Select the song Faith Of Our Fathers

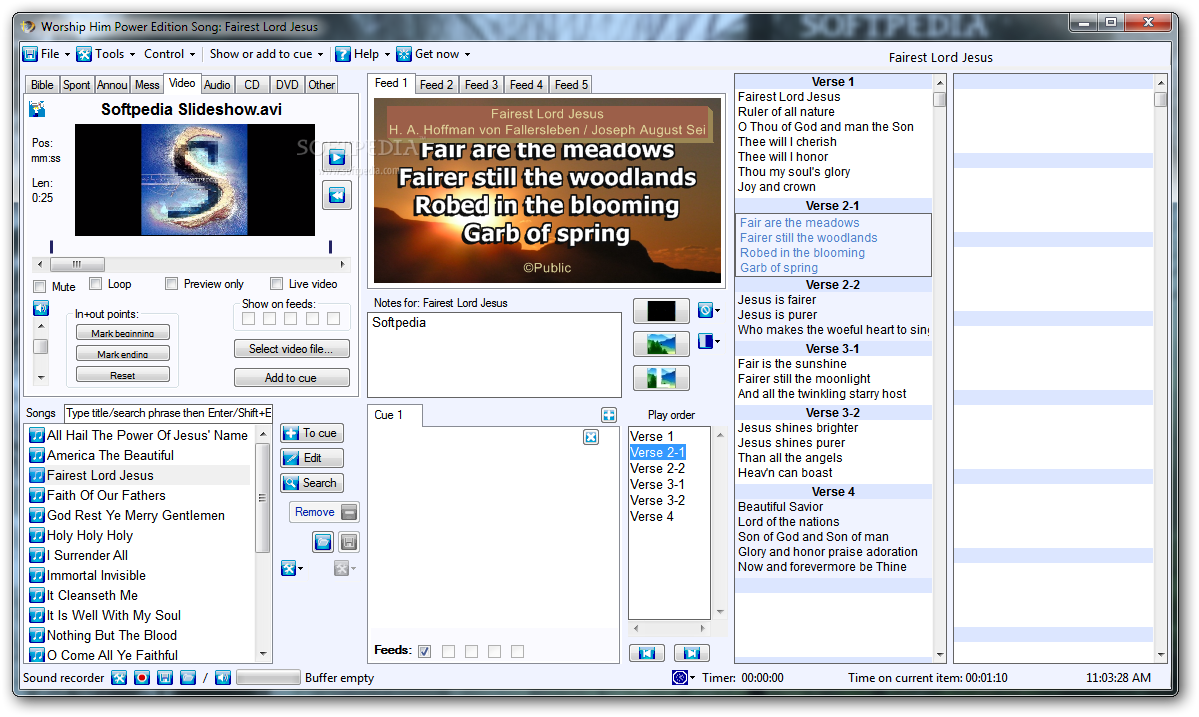click(106, 495)
